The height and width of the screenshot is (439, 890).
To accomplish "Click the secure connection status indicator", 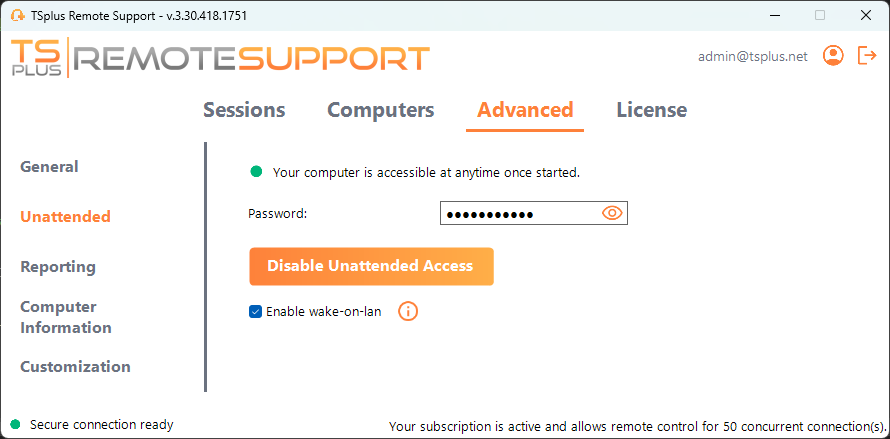I will (16, 425).
